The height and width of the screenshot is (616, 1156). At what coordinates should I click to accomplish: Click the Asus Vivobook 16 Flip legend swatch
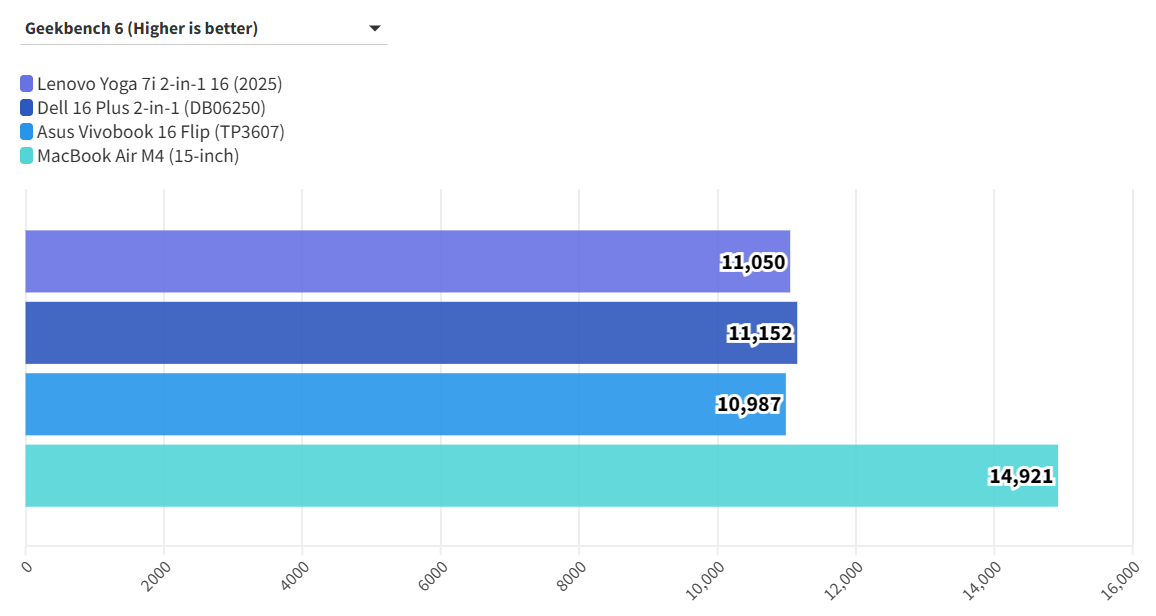(x=27, y=132)
